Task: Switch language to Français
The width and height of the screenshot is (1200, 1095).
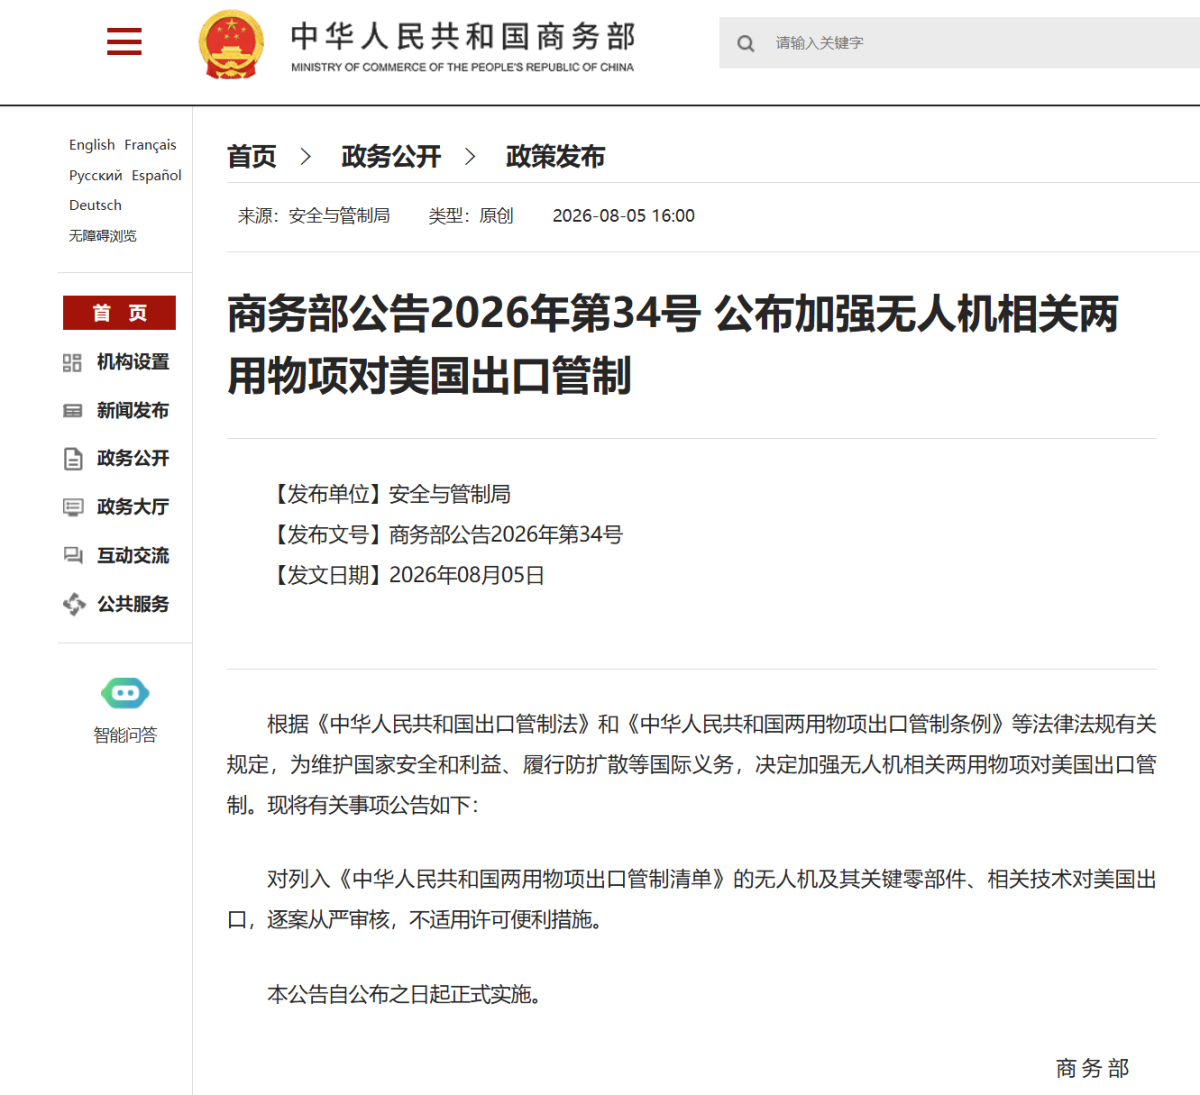Action: pos(150,145)
